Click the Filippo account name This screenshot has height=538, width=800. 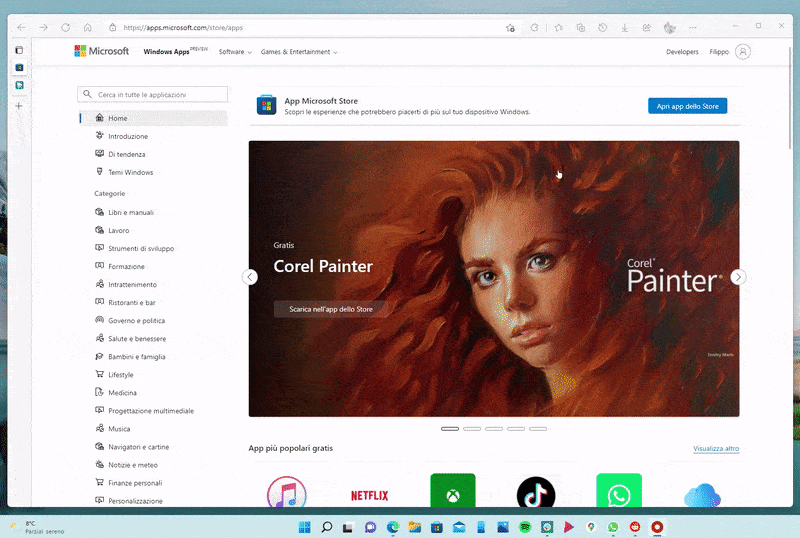pyautogui.click(x=719, y=52)
